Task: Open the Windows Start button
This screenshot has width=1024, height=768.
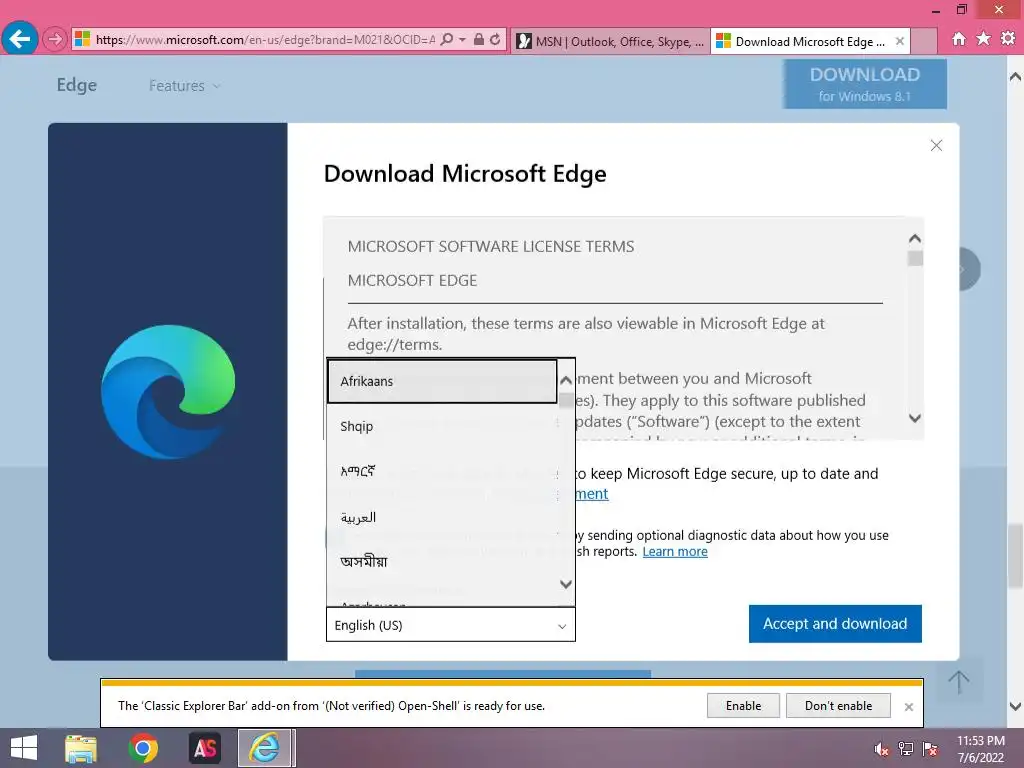Action: point(24,748)
